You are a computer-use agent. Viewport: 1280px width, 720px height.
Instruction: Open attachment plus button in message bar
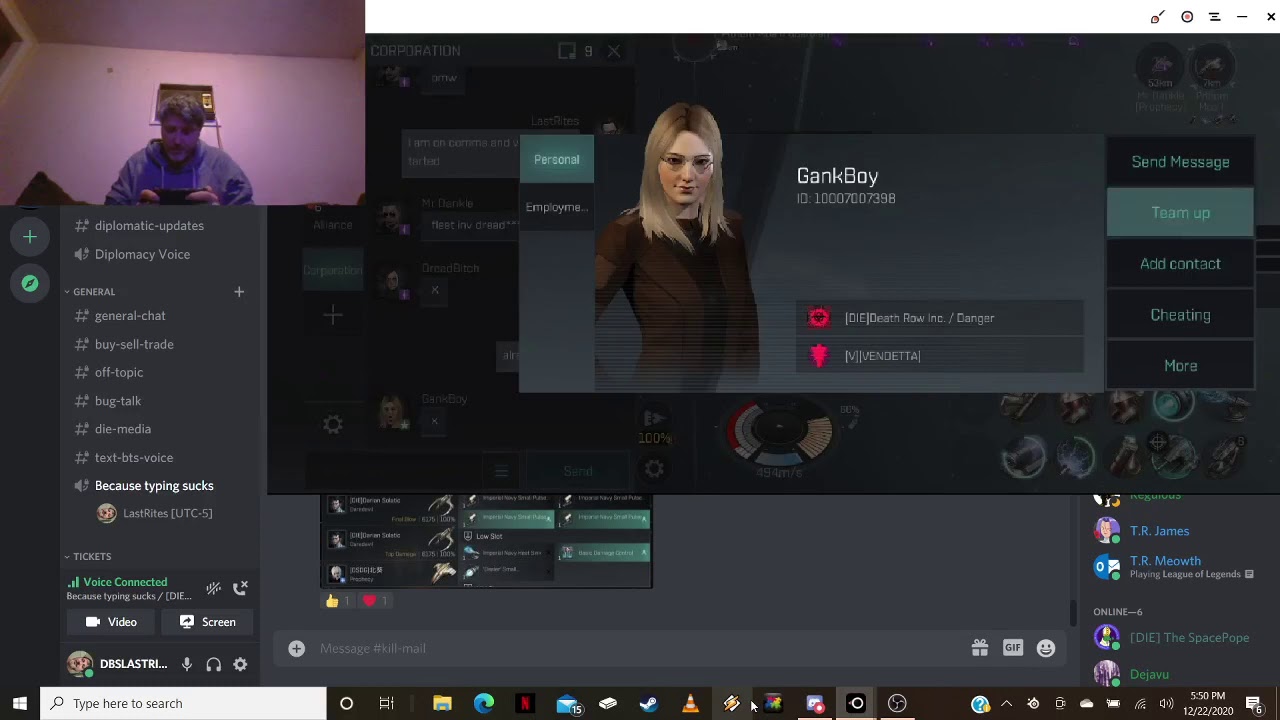tap(296, 648)
